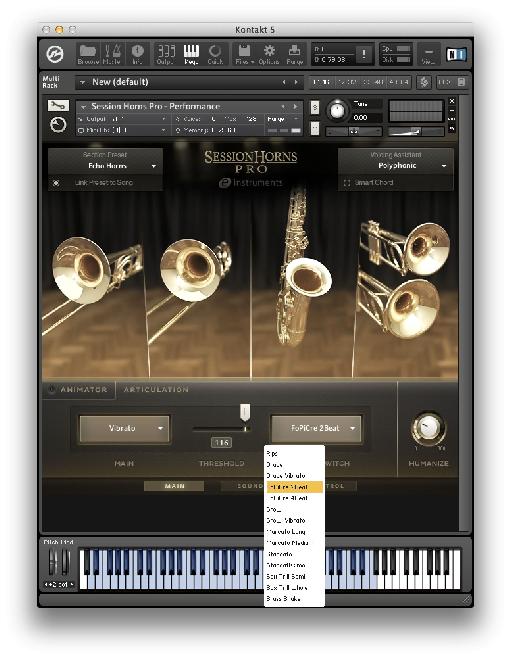Enable the Smart Chord checkbox
The width and height of the screenshot is (512, 660).
347,183
